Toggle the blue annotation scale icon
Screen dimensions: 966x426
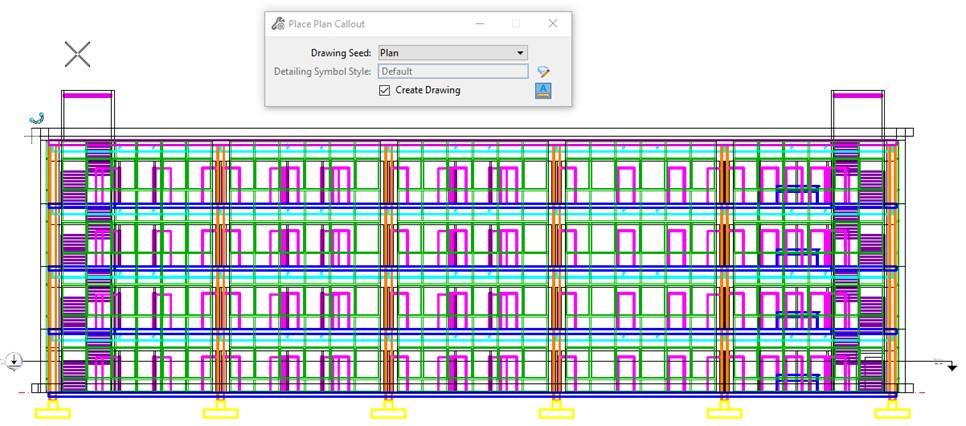(543, 91)
